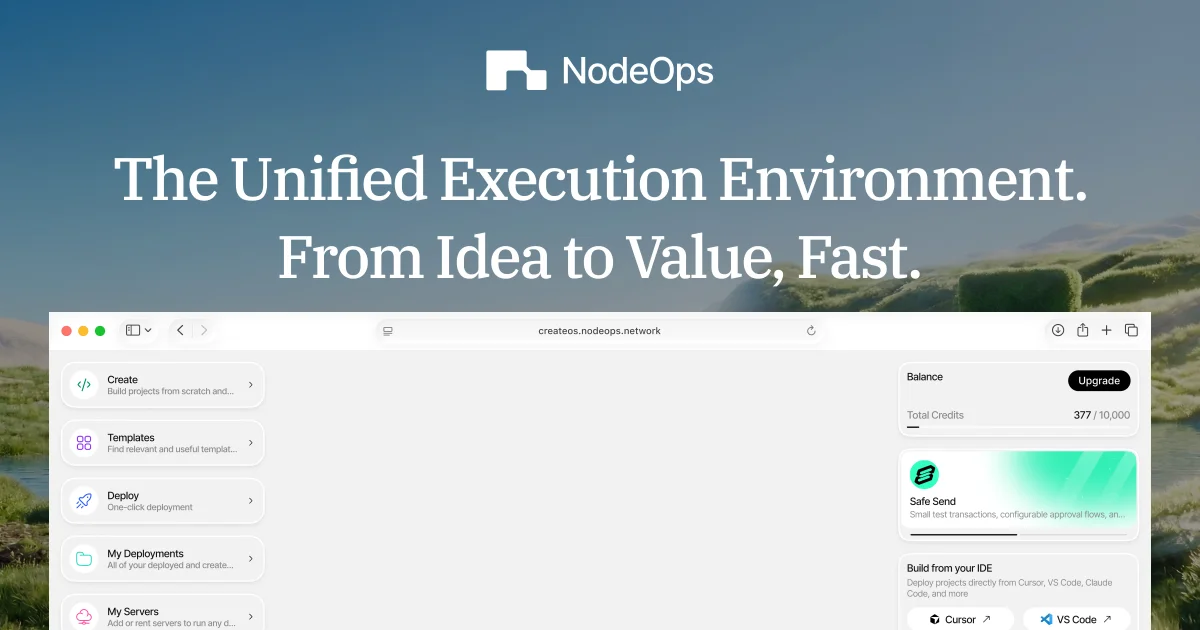Click the share icon in the toolbar
The image size is (1200, 630).
1082,330
